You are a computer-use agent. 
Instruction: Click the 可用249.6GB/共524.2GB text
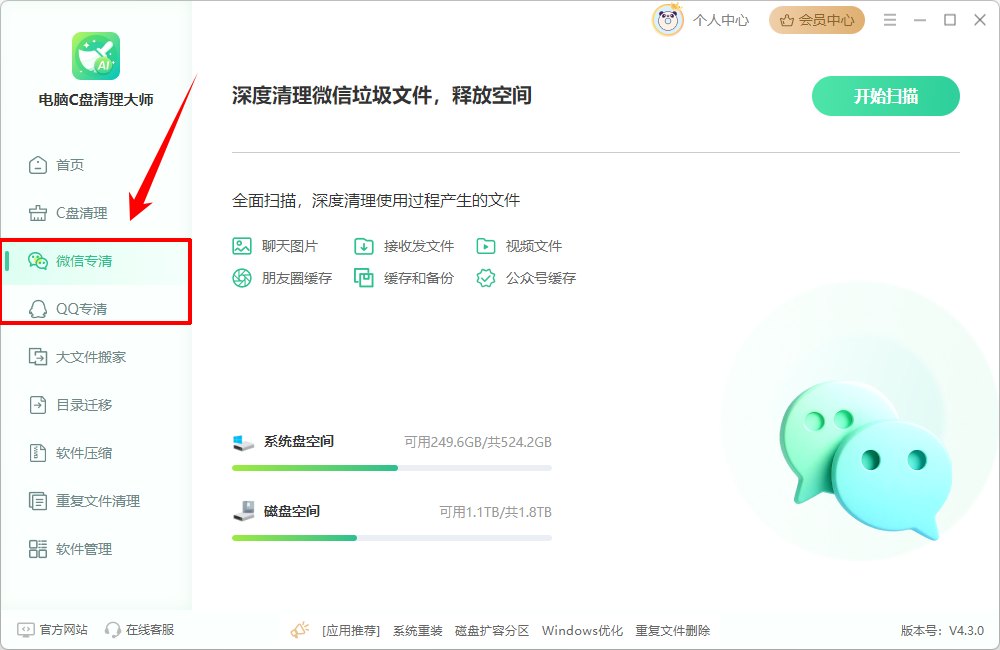tap(478, 442)
